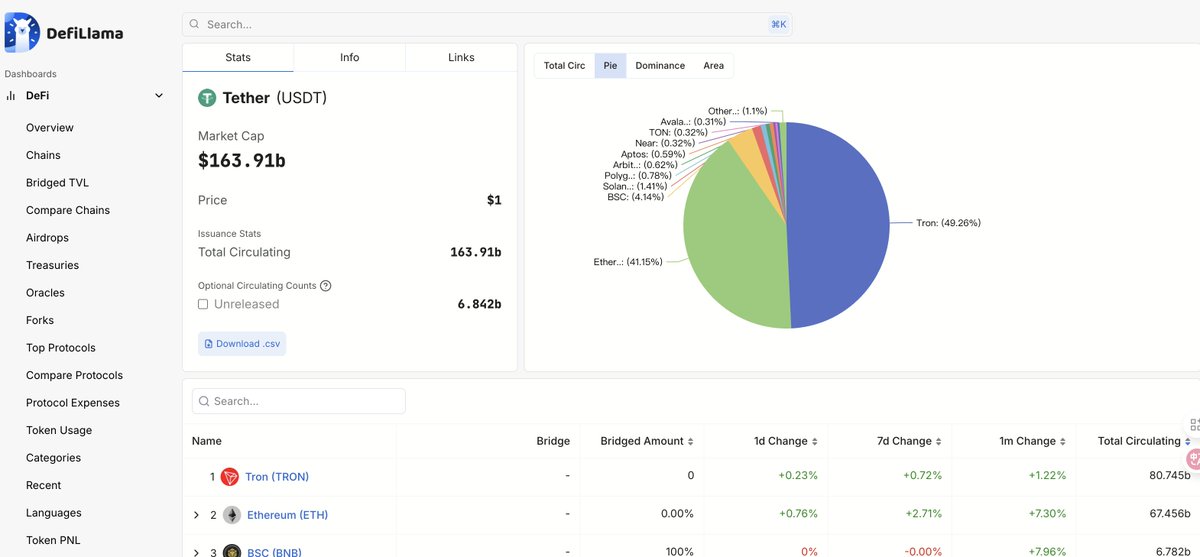Open Compare Protocols in the sidebar

tap(74, 375)
